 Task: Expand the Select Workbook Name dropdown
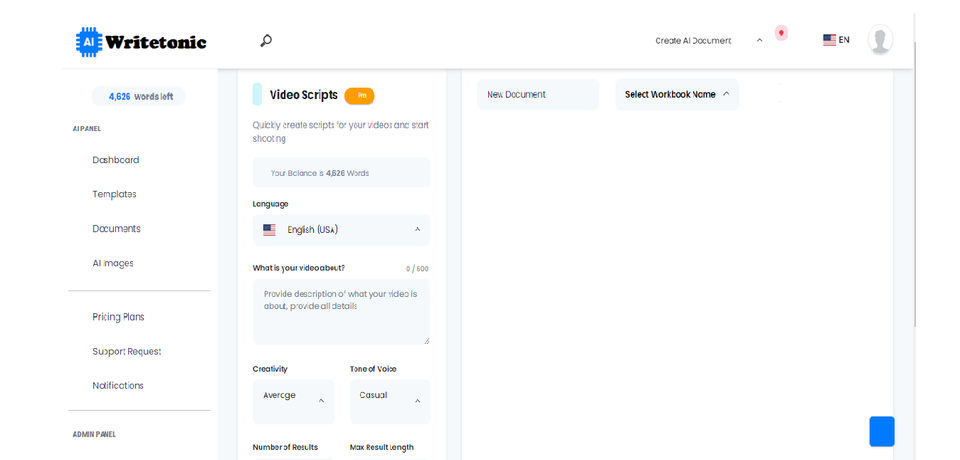(677, 94)
